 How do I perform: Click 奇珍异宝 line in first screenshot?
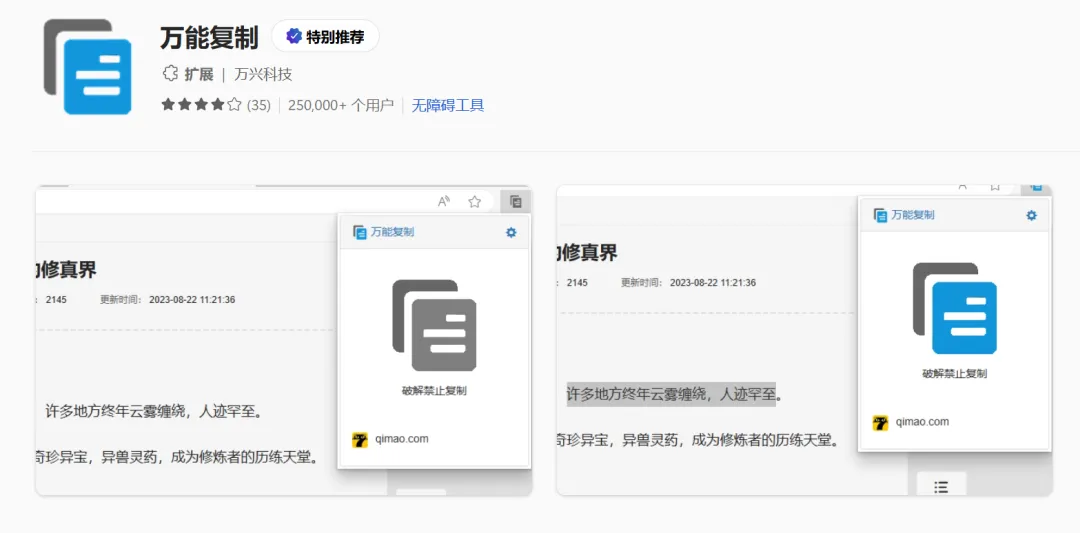click(176, 457)
